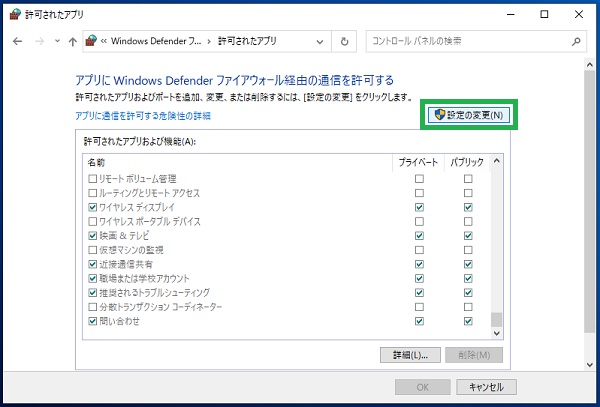This screenshot has width=600, height=407.
Task: Focus the コントロール パネルの検索 box
Action: point(476,41)
